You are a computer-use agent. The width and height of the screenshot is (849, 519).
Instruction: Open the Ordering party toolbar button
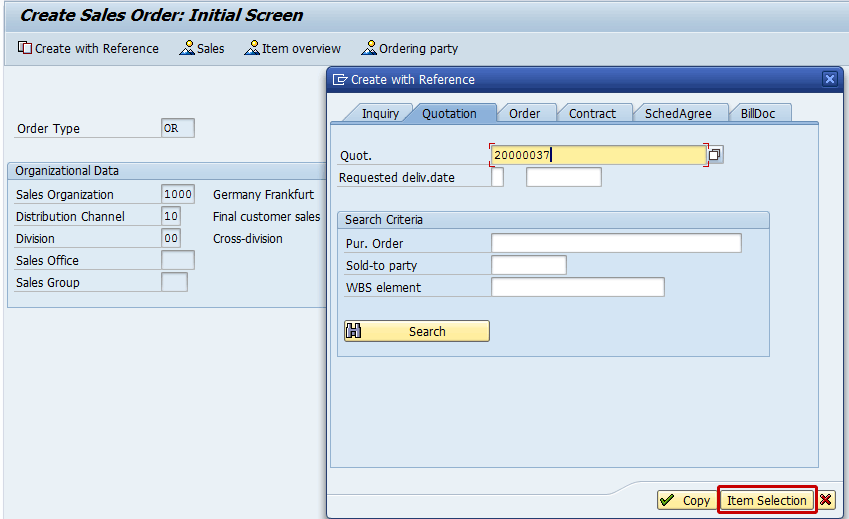coord(410,49)
